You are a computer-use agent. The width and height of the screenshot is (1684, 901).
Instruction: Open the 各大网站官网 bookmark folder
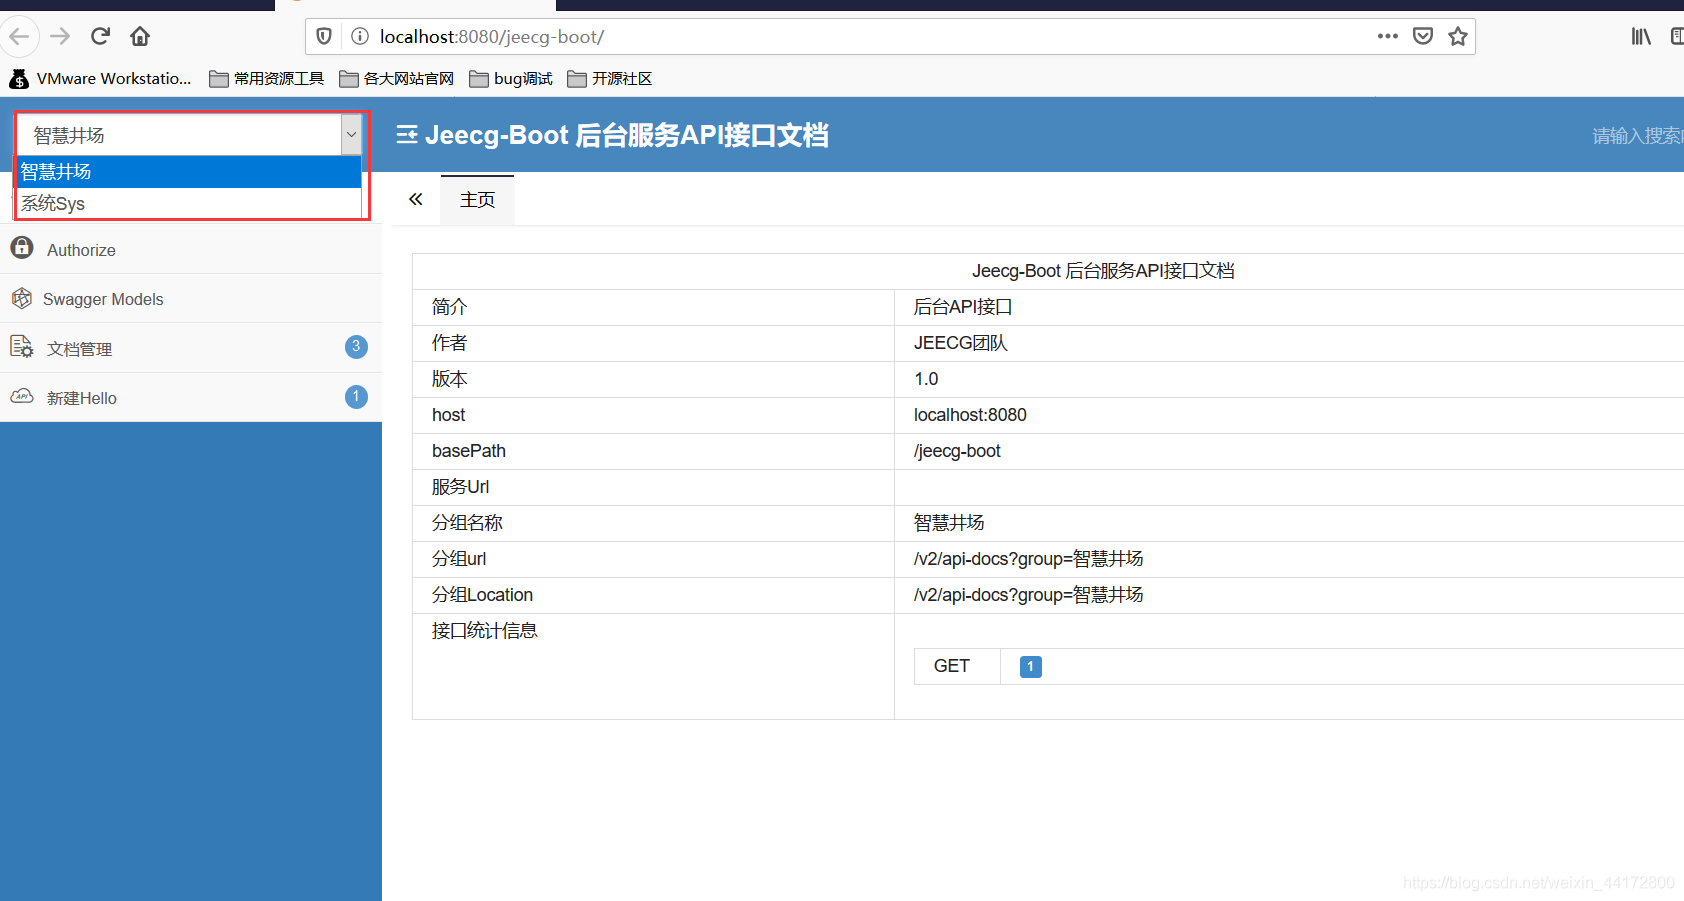coord(397,78)
